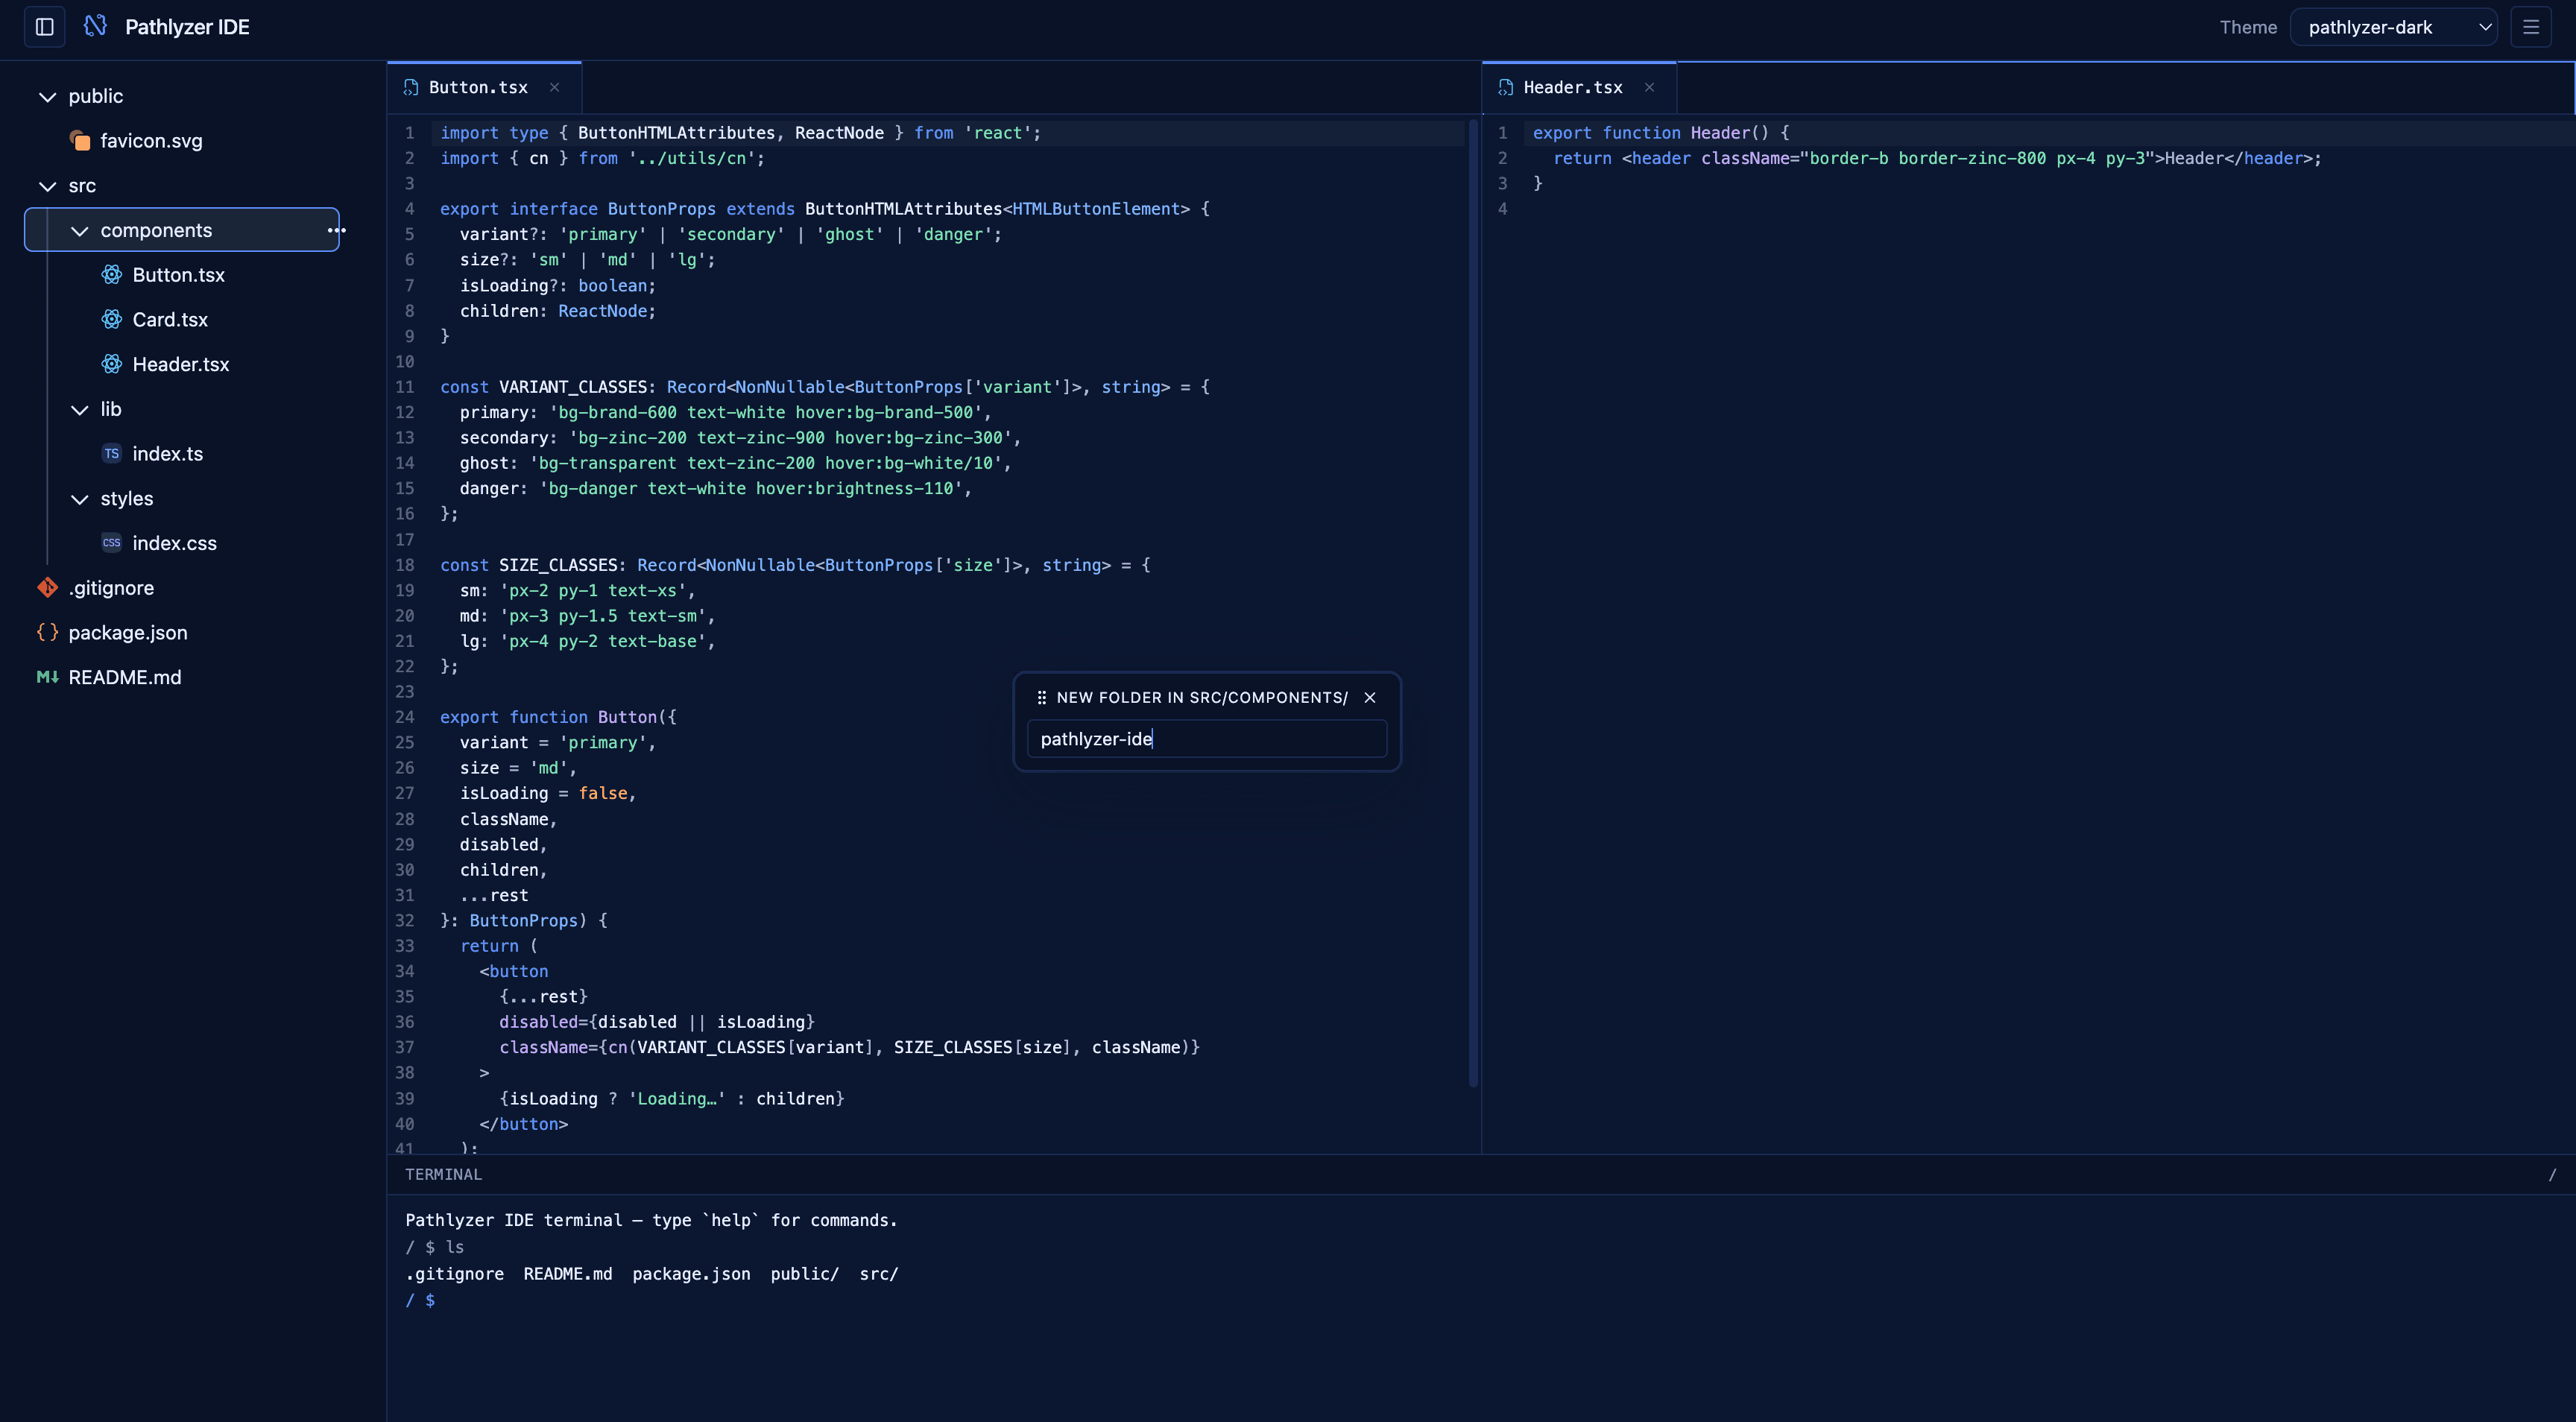Click the Pathlyzer IDE logo icon
The height and width of the screenshot is (1422, 2576).
[x=95, y=26]
